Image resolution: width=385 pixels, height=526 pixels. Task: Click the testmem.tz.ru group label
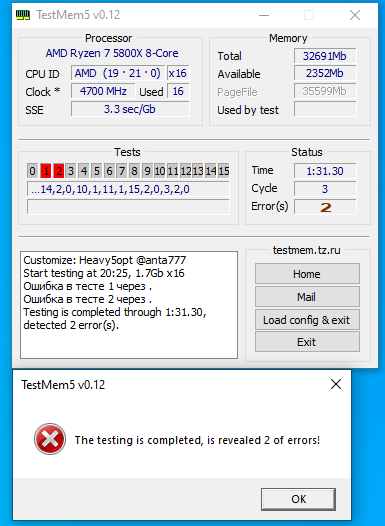(307, 250)
